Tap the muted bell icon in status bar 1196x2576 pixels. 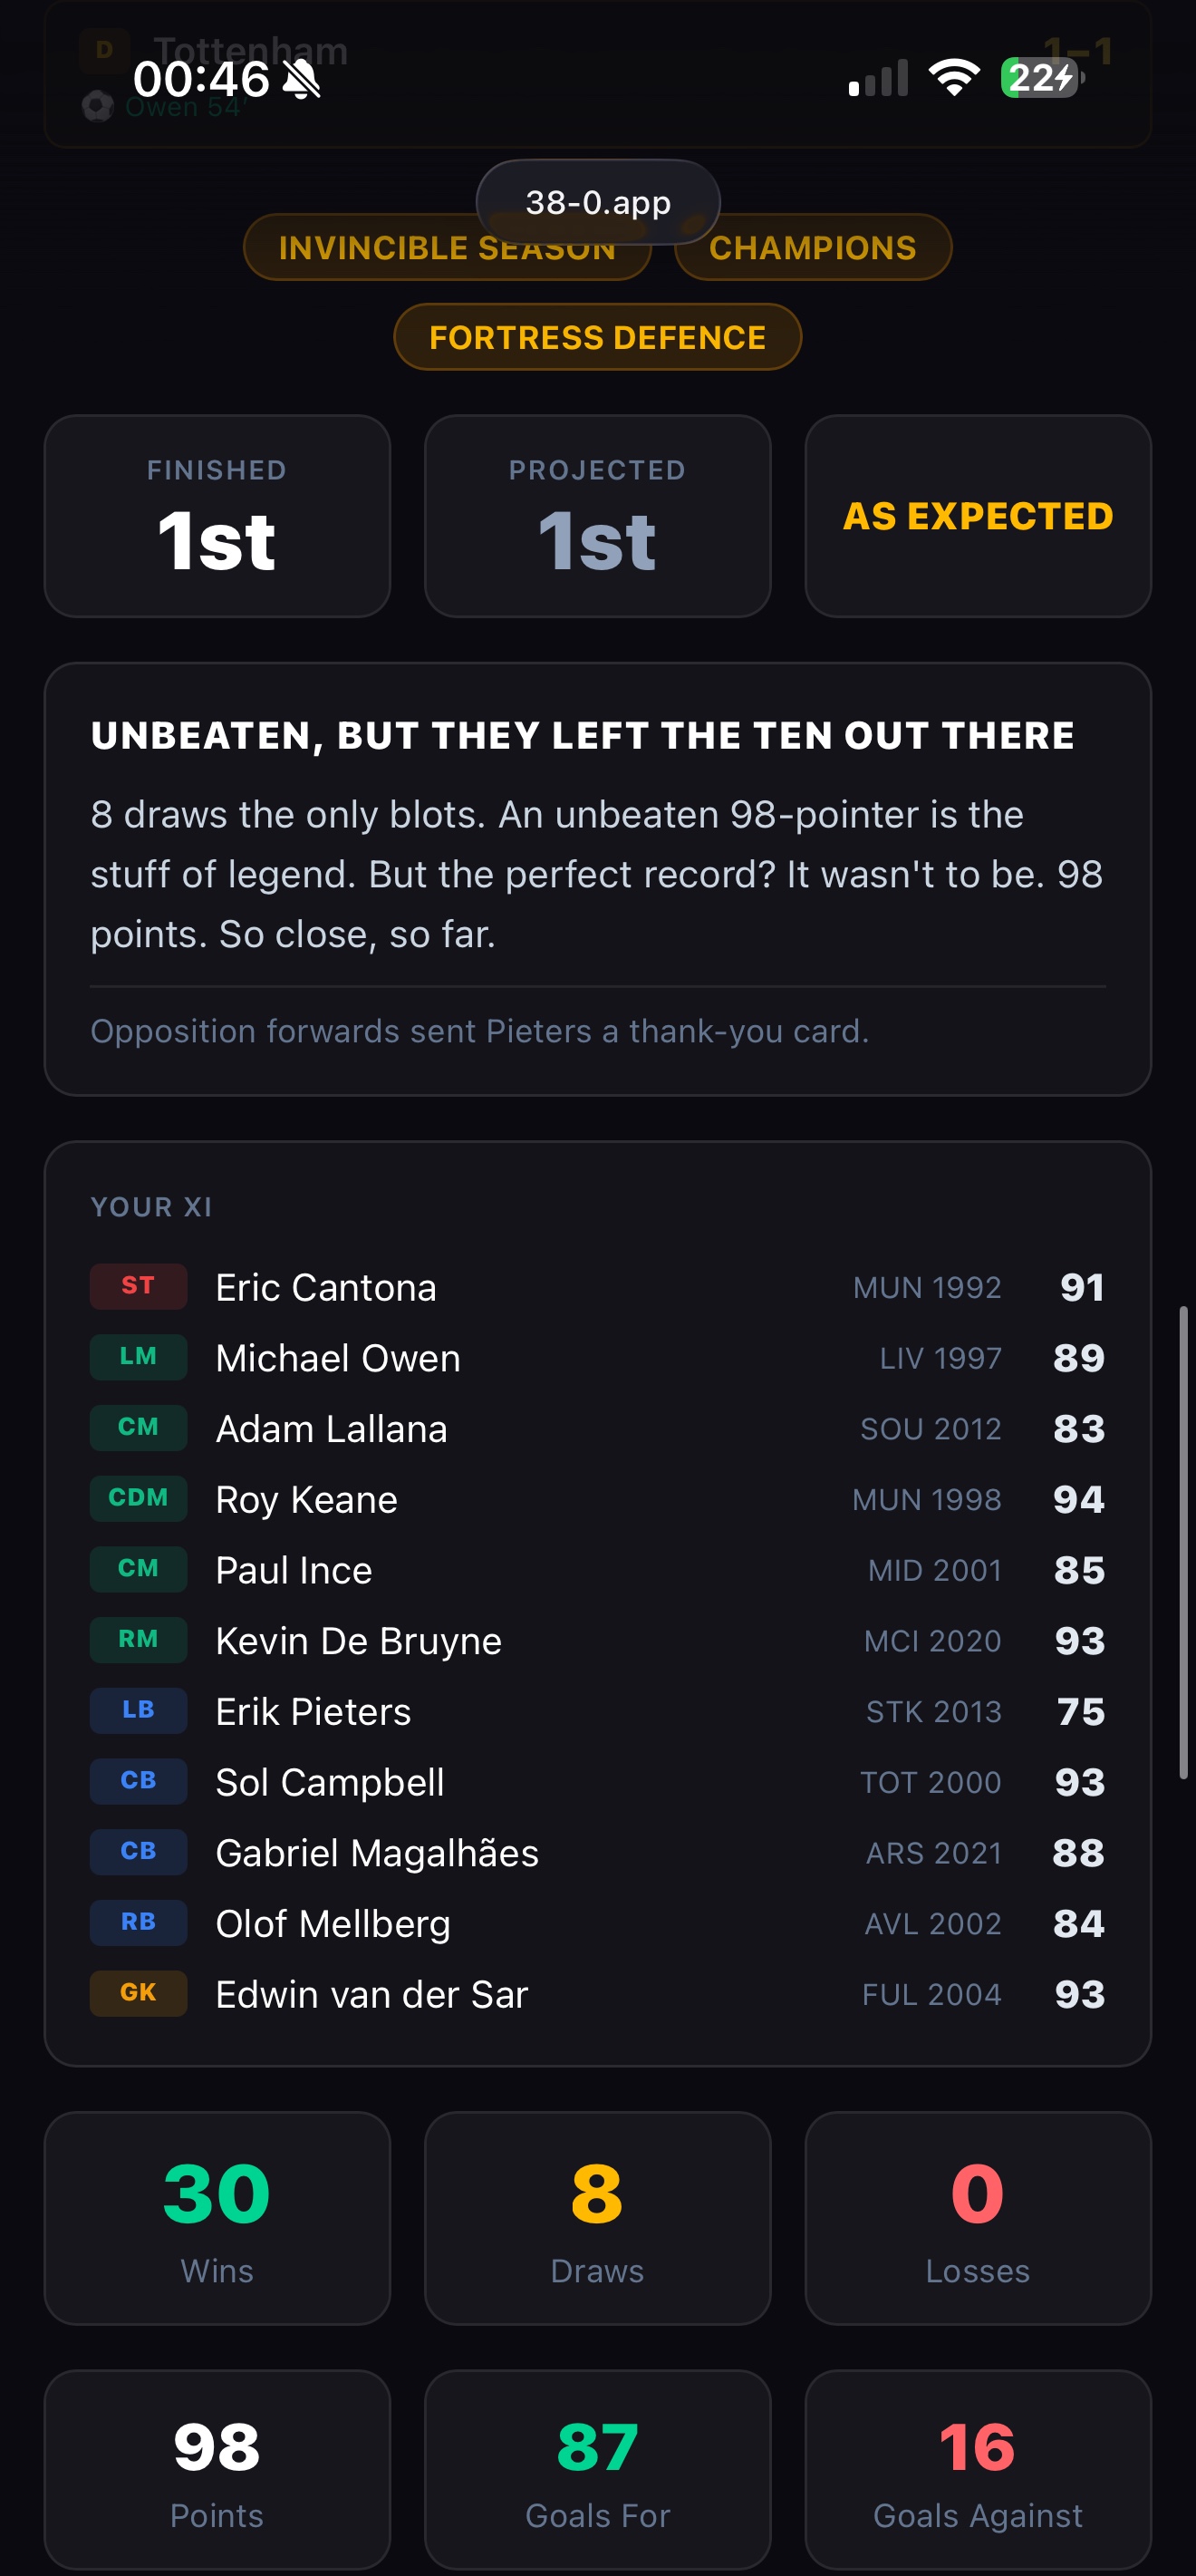(301, 79)
